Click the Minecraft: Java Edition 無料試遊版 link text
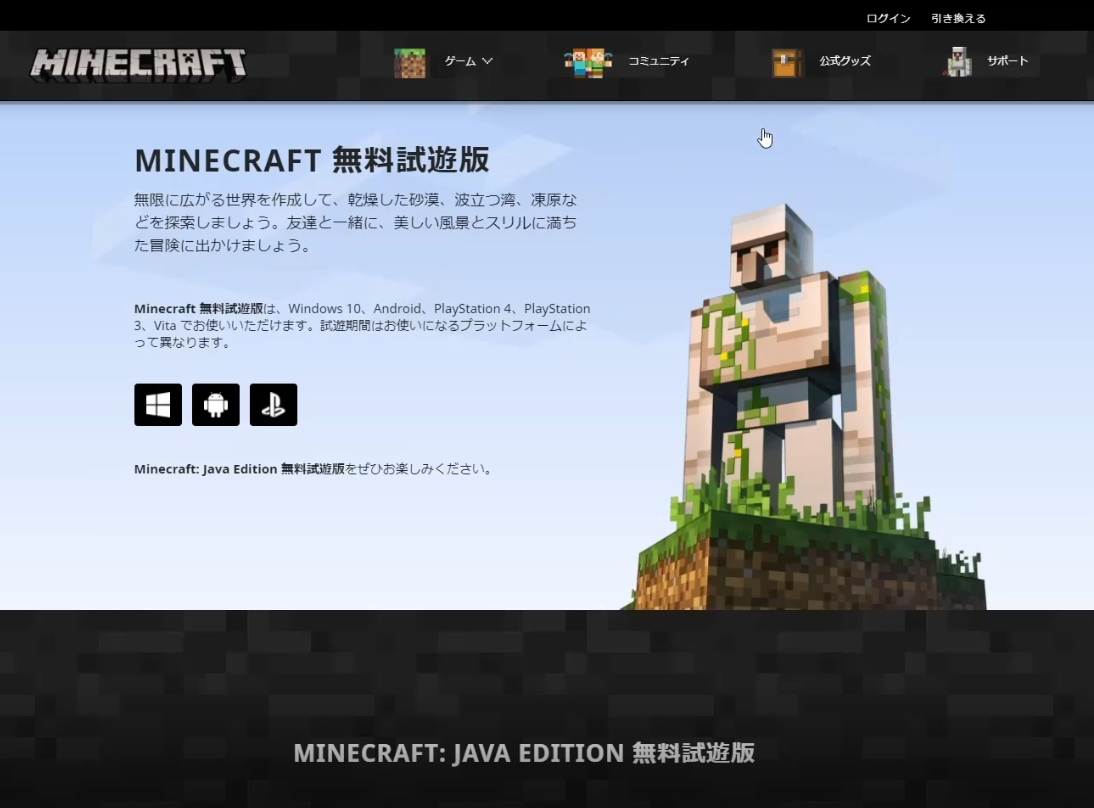 pyautogui.click(x=239, y=469)
